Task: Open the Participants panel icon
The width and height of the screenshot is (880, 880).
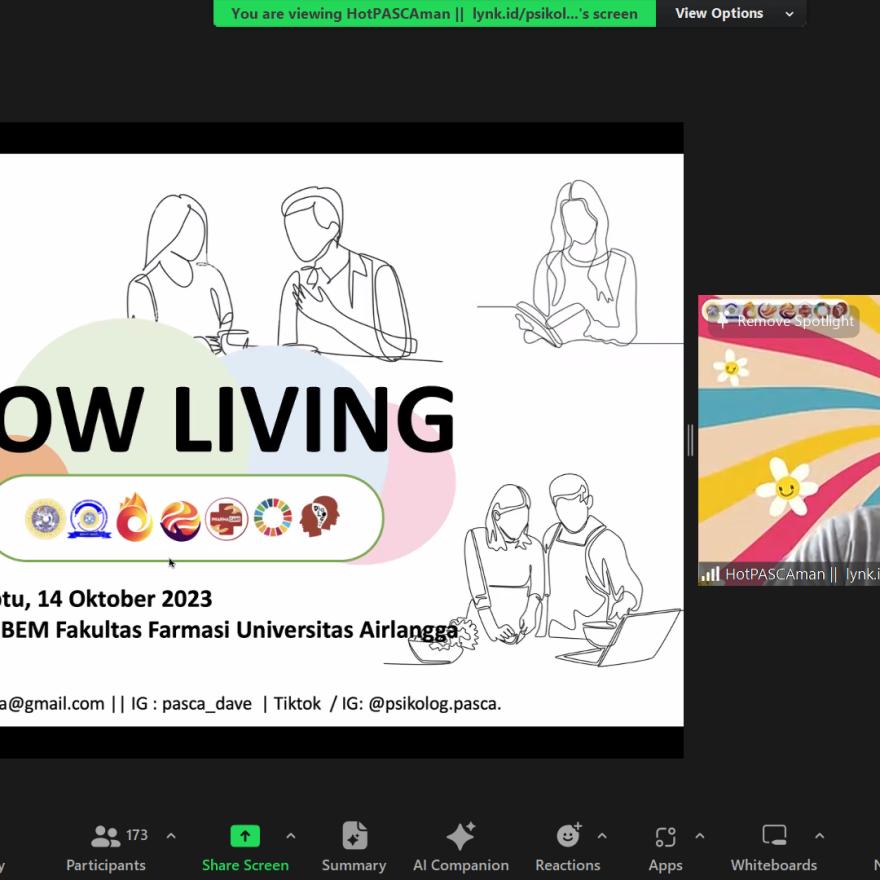Action: 106,836
